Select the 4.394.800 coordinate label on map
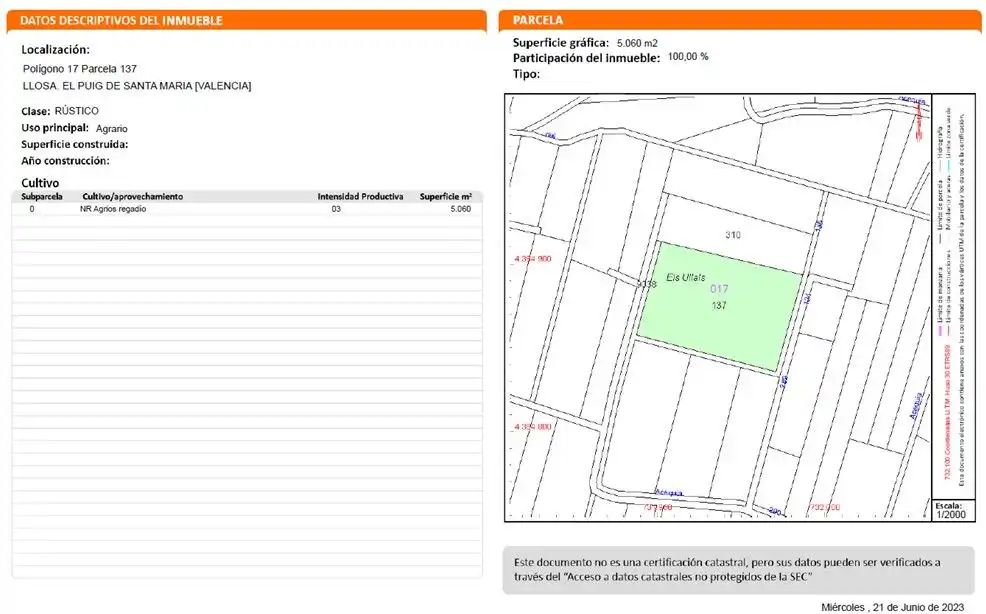 click(x=533, y=427)
